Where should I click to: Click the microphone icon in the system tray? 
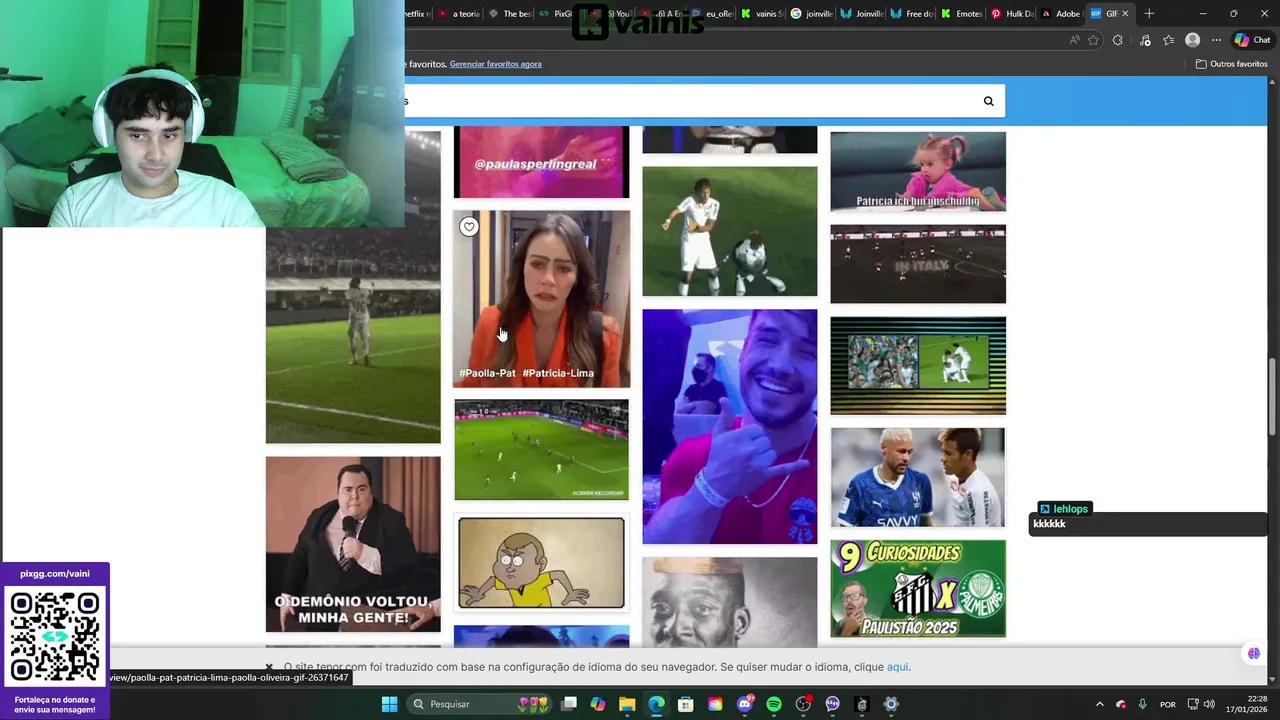(1142, 704)
